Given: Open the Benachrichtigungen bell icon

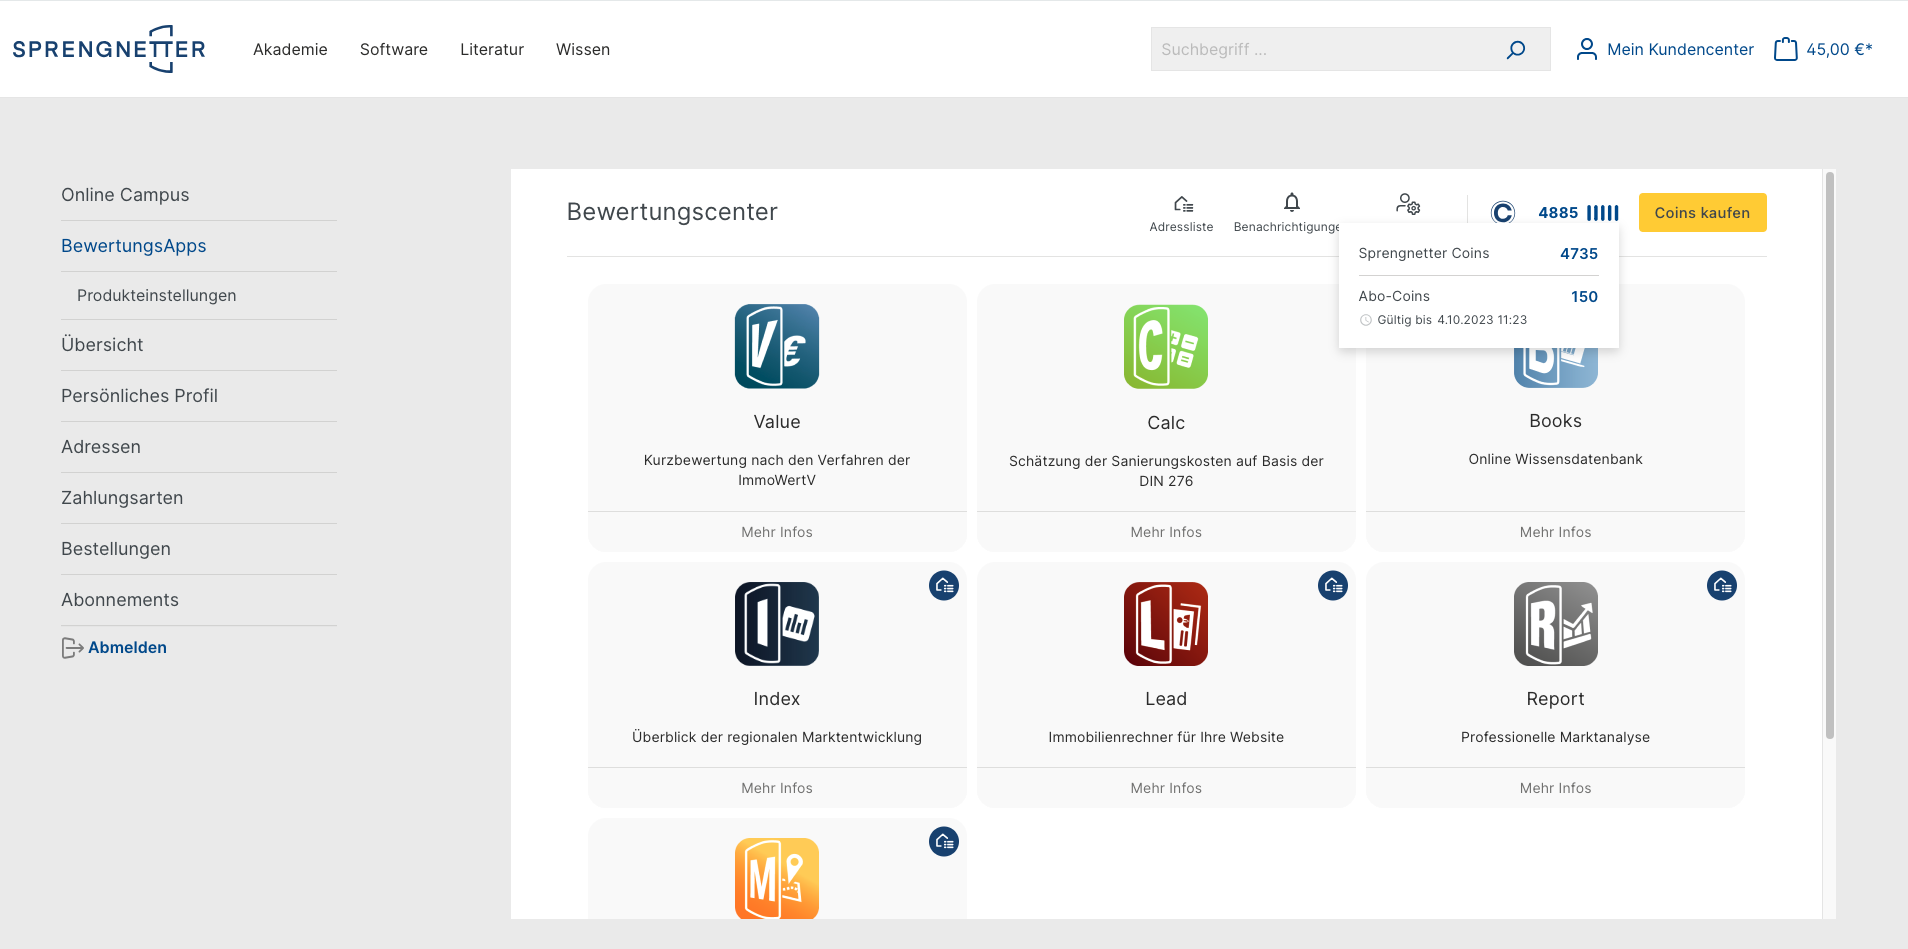Looking at the screenshot, I should click(1292, 203).
